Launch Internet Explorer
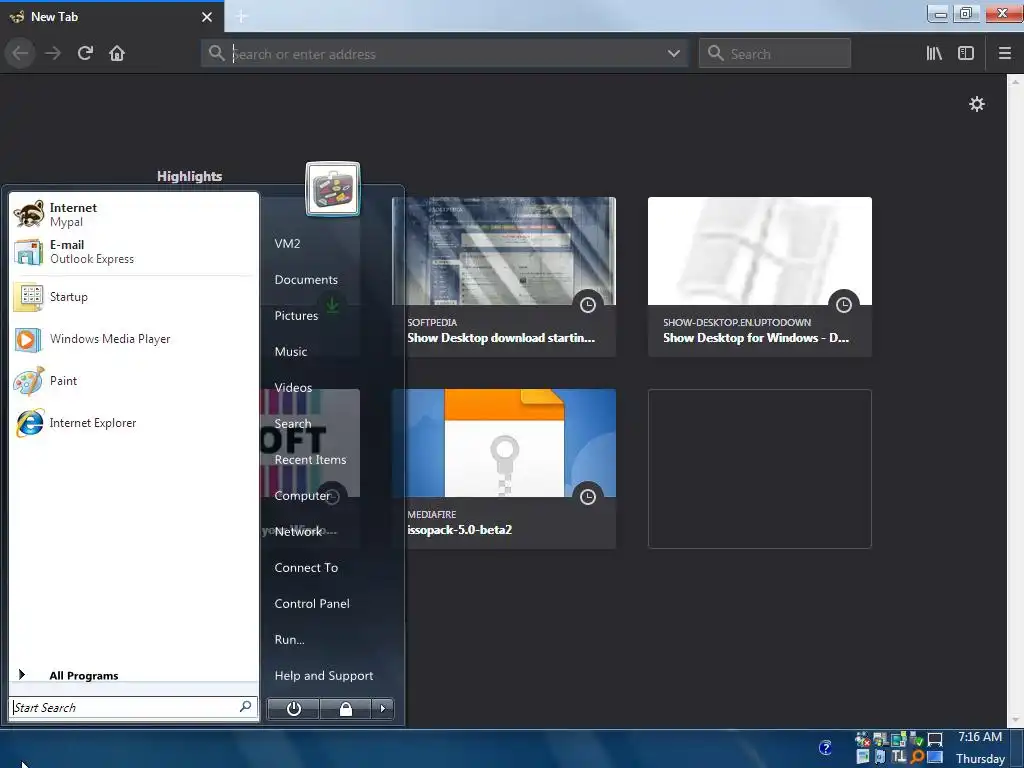 (x=133, y=423)
